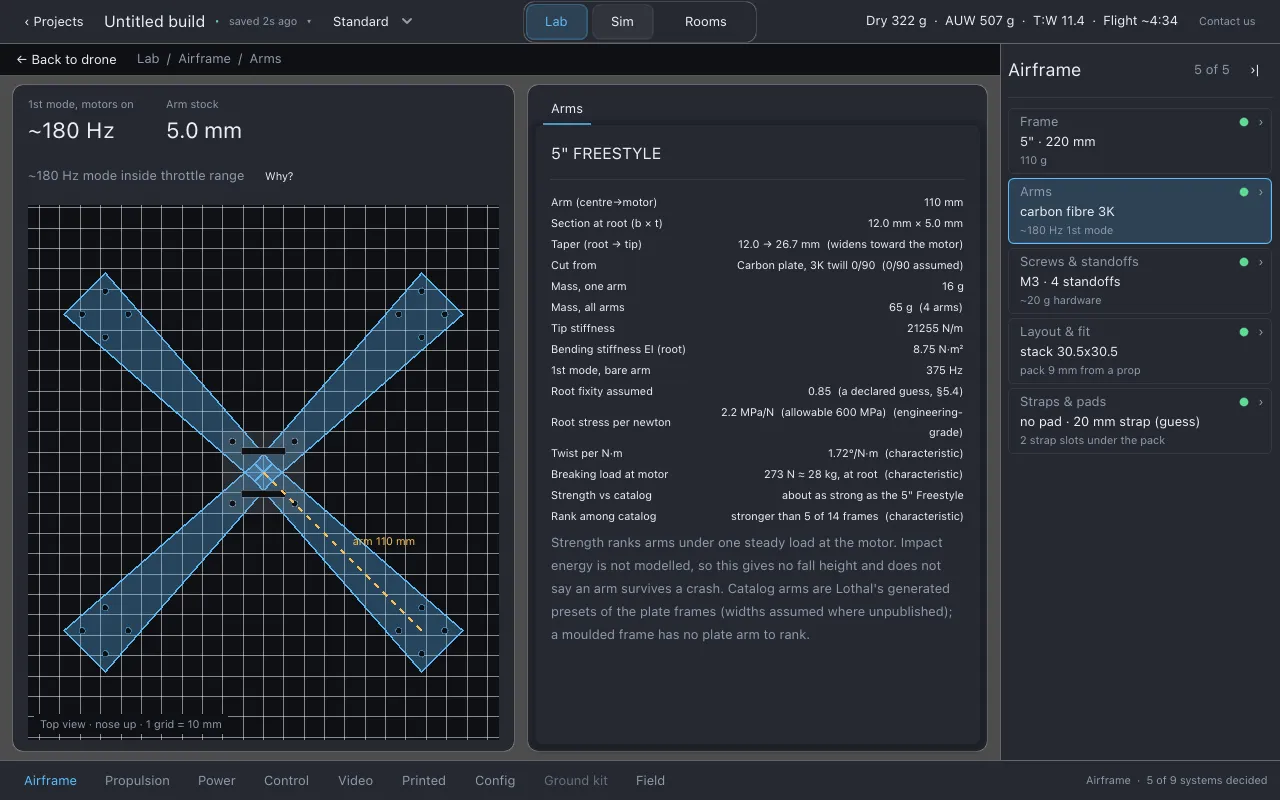This screenshot has height=800, width=1280.
Task: Open the Standard mode dropdown
Action: pos(373,21)
